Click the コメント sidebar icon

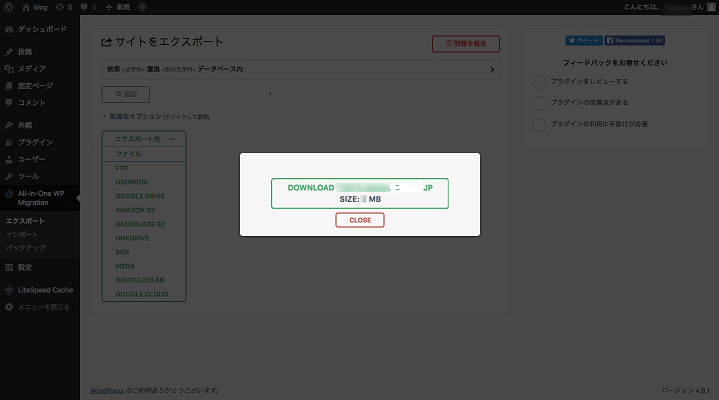(9, 103)
